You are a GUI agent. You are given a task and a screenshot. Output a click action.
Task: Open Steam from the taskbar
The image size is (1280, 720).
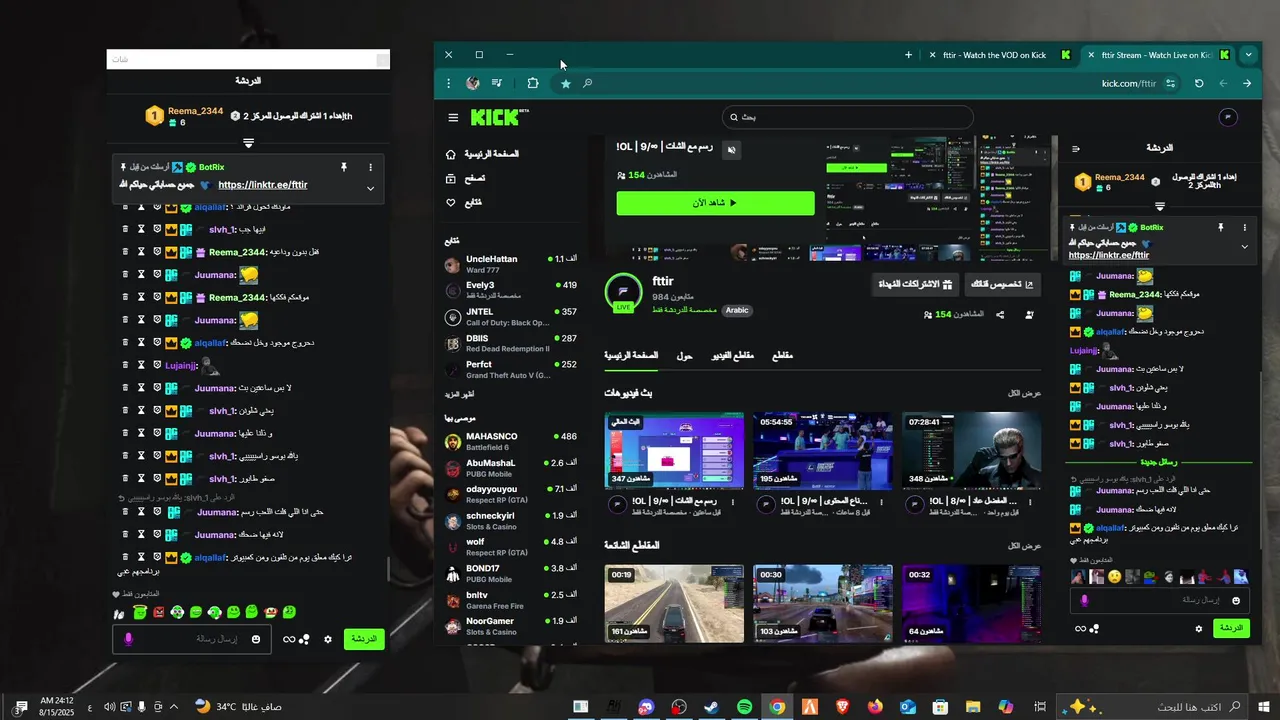(x=712, y=707)
